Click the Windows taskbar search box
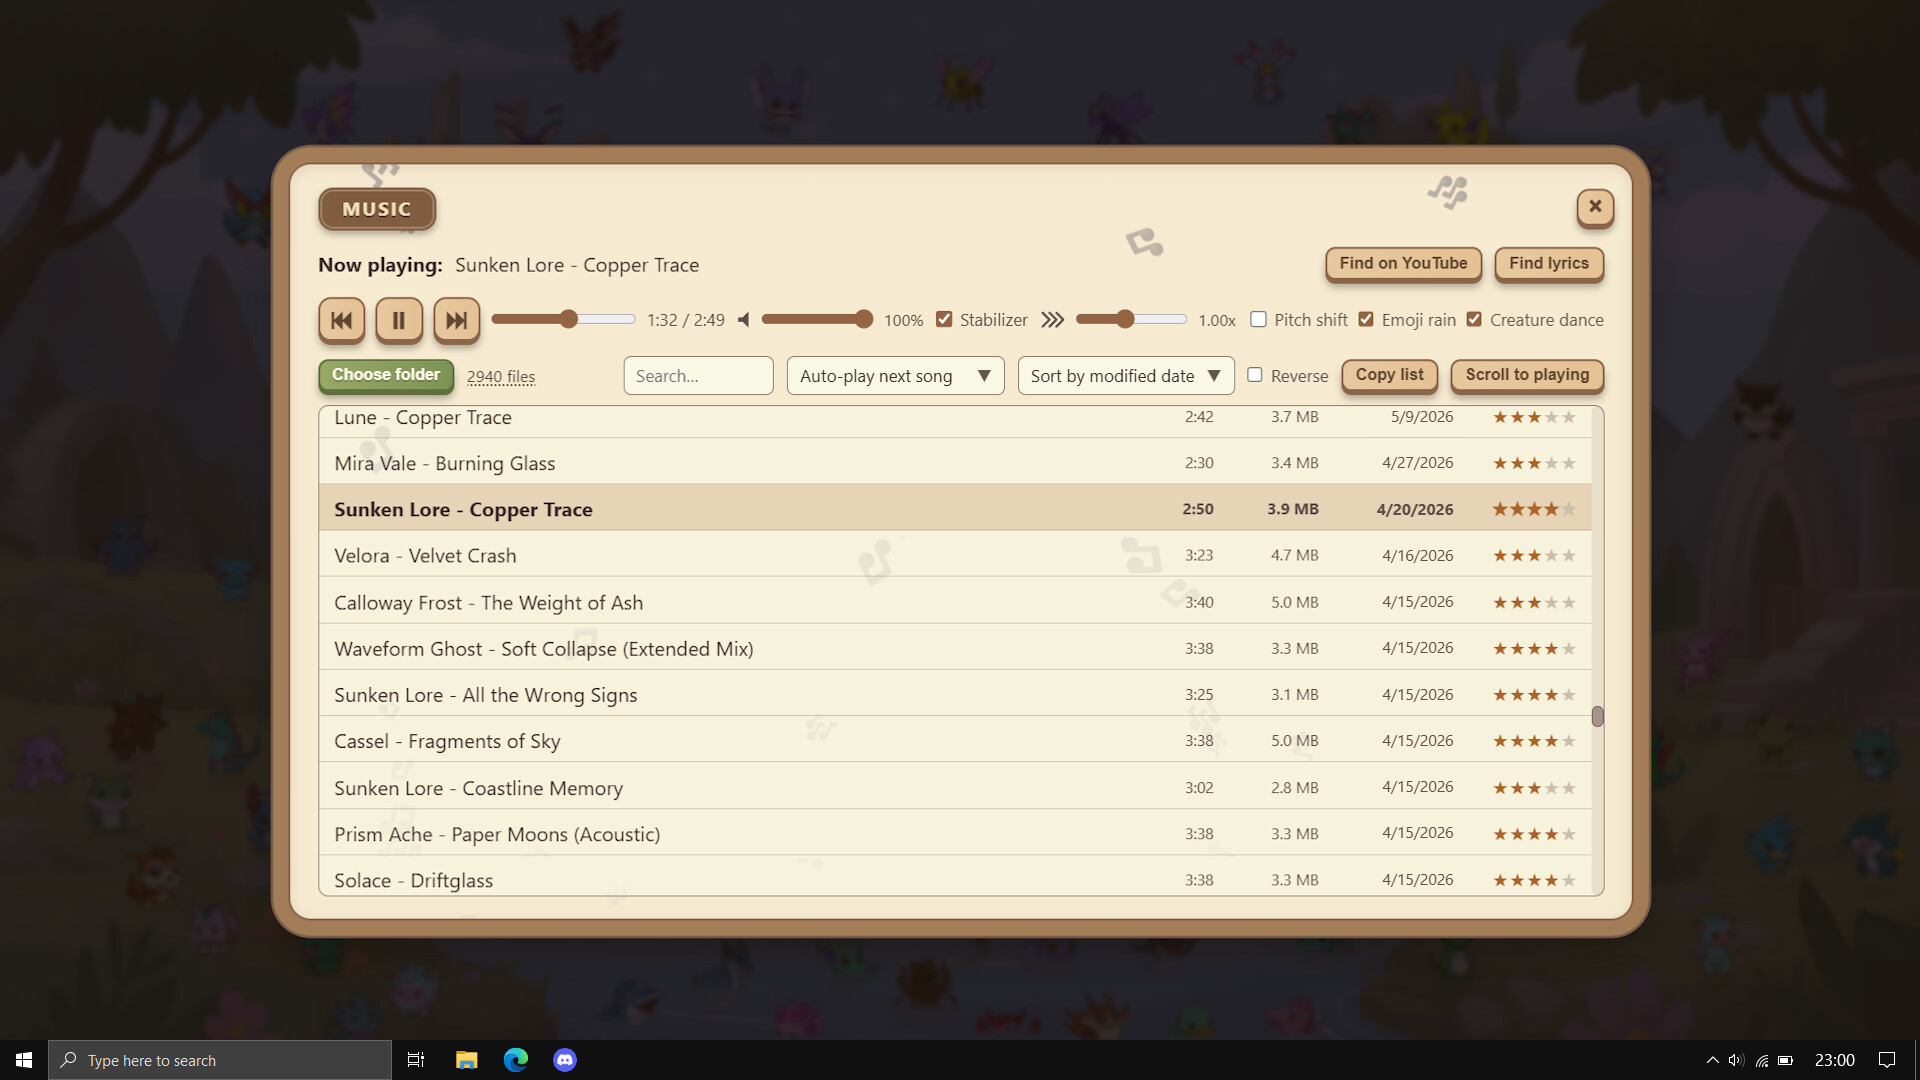Image resolution: width=1920 pixels, height=1080 pixels. point(220,1060)
